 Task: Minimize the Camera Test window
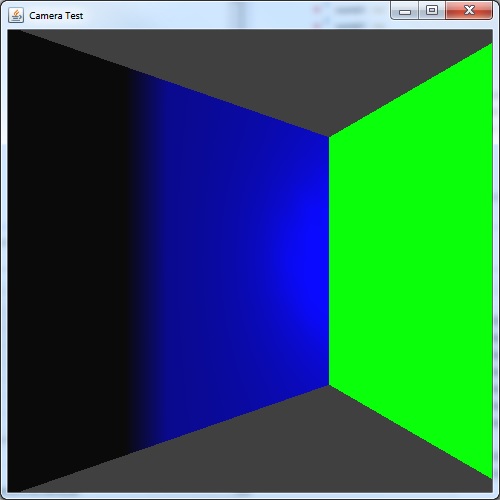point(405,11)
